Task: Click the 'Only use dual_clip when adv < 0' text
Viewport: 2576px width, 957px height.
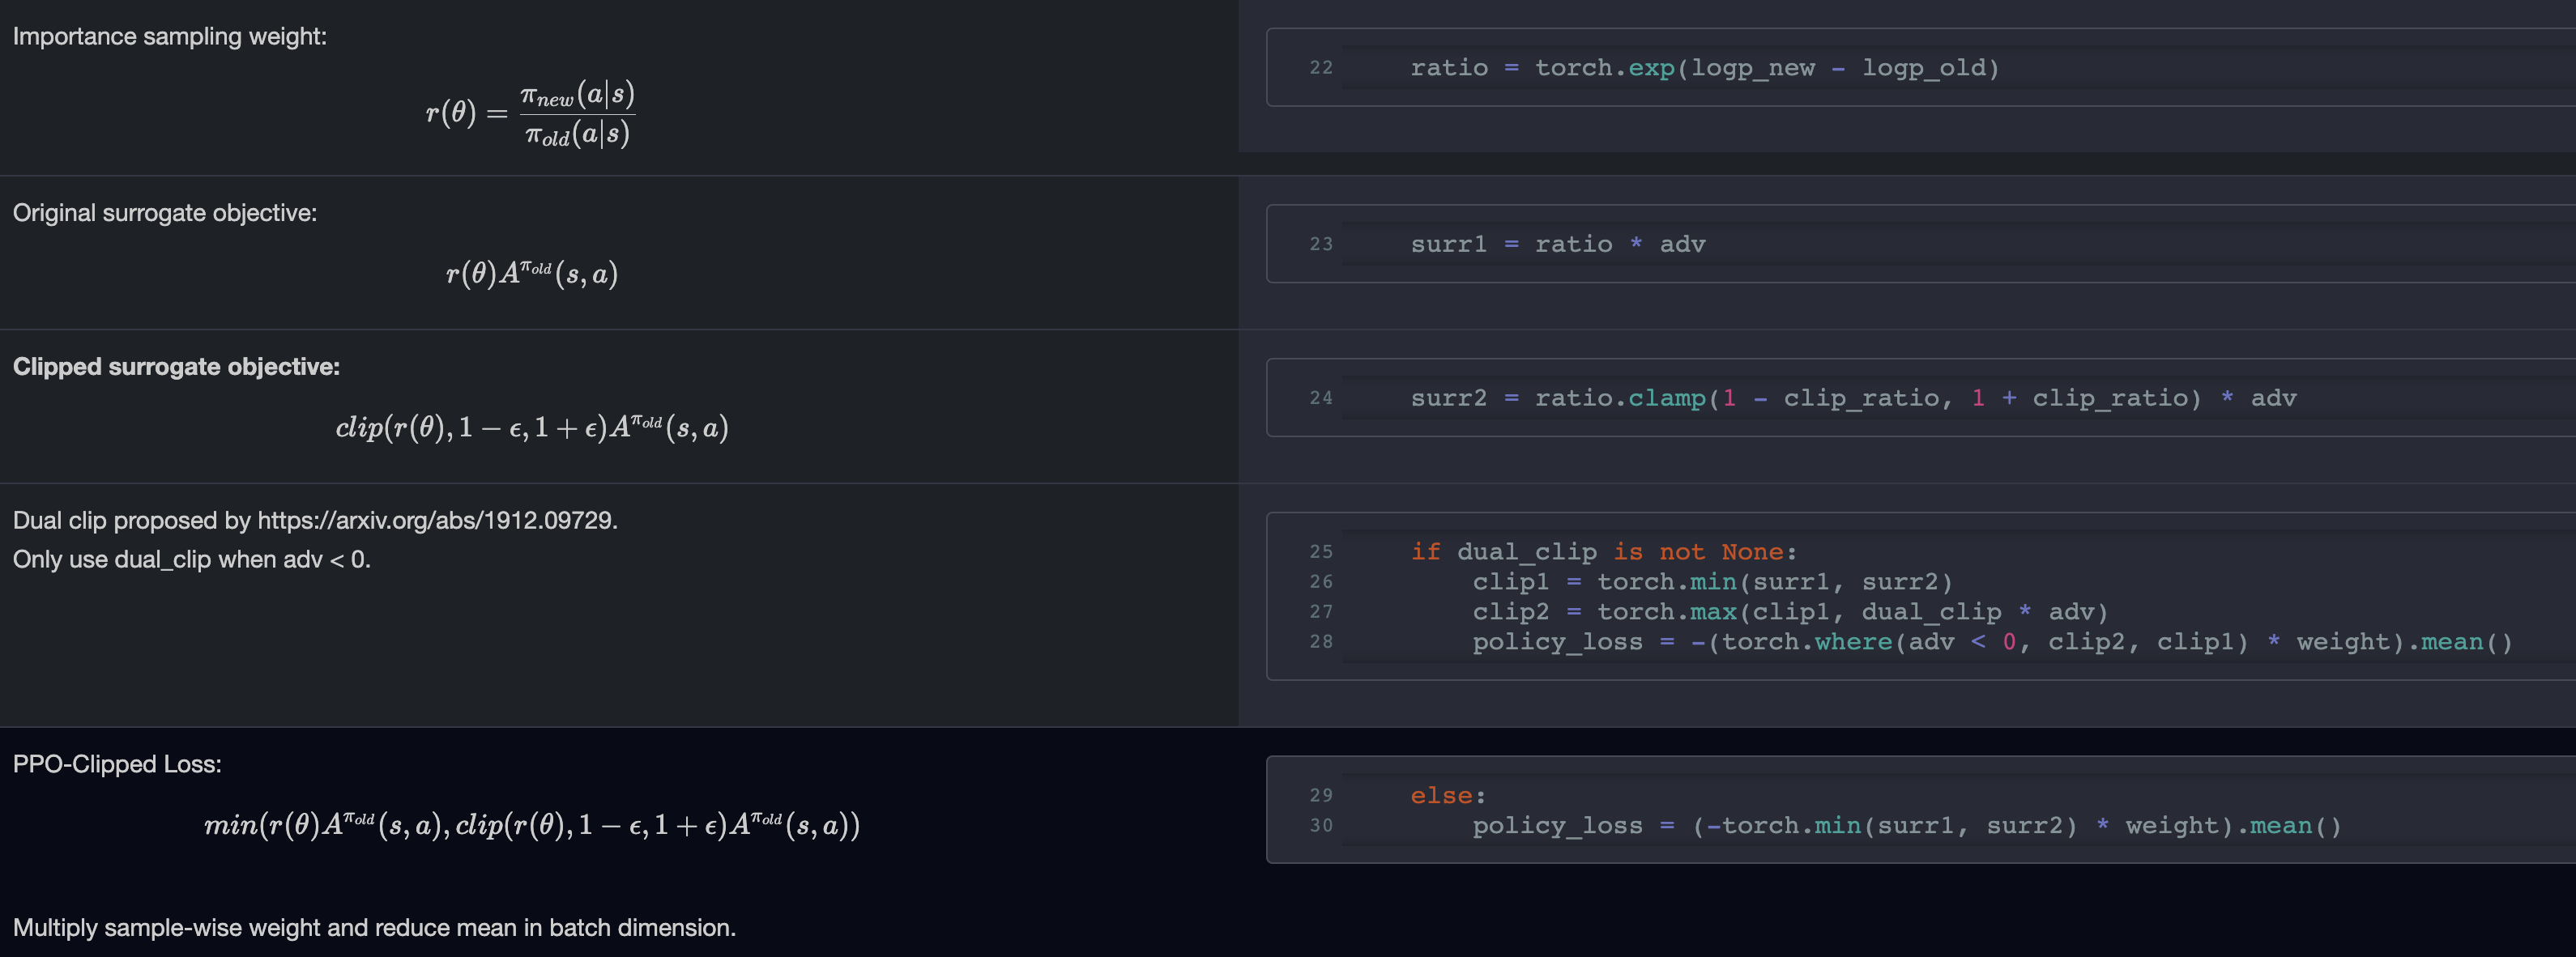Action: click(x=191, y=559)
